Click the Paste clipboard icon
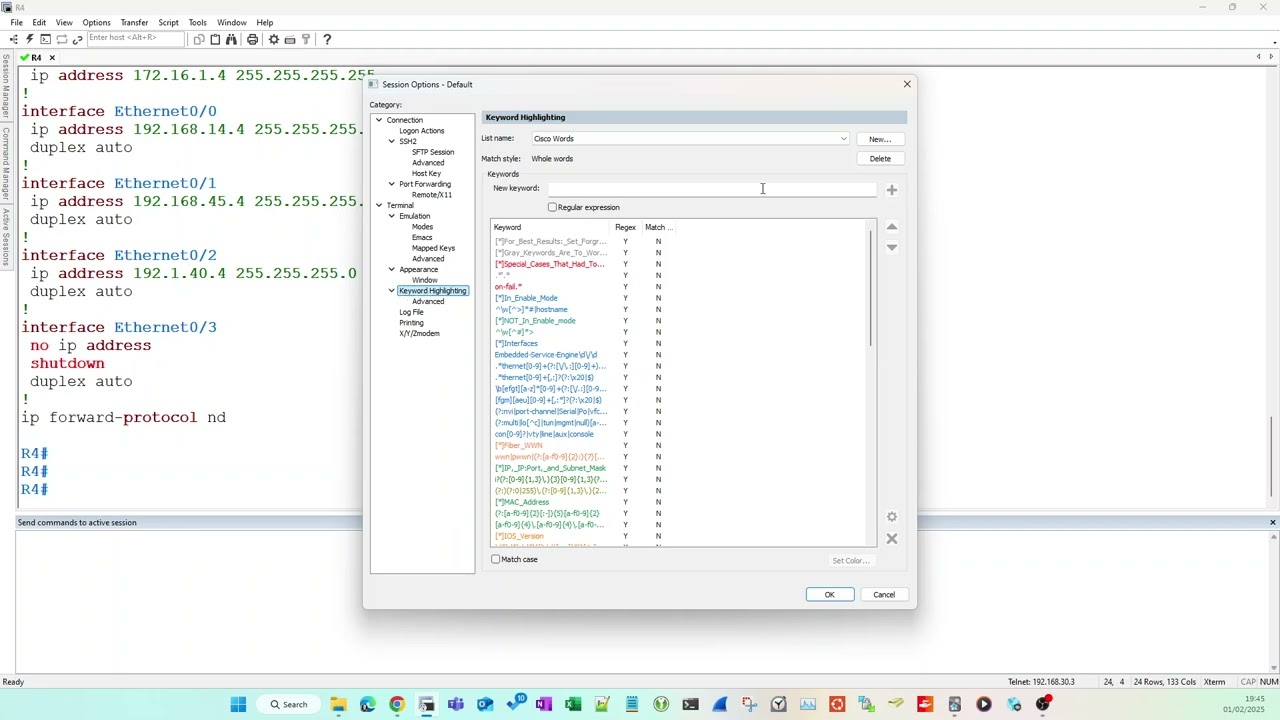Image resolution: width=1280 pixels, height=720 pixels. pos(215,39)
